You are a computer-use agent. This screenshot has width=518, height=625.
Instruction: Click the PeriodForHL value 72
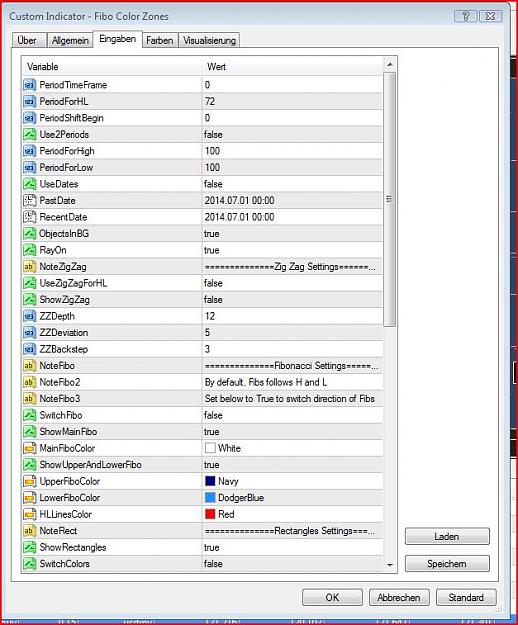coord(210,102)
